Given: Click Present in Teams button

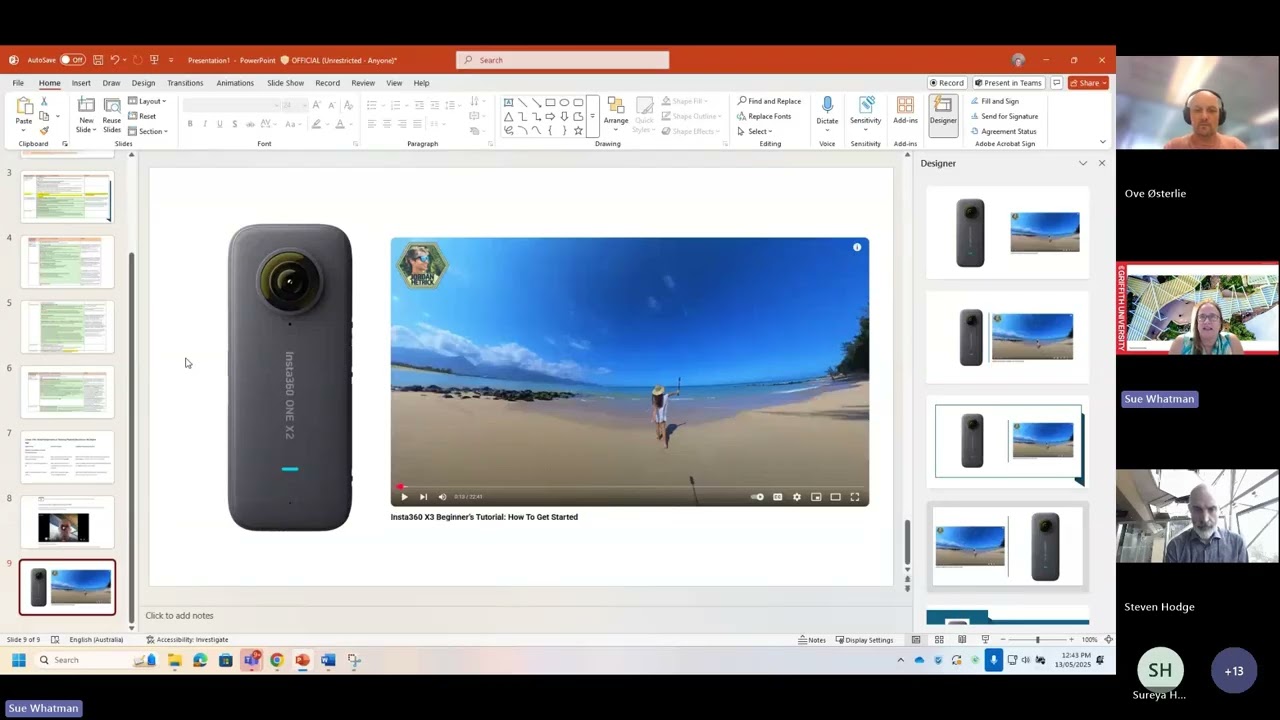Looking at the screenshot, I should (x=1008, y=83).
